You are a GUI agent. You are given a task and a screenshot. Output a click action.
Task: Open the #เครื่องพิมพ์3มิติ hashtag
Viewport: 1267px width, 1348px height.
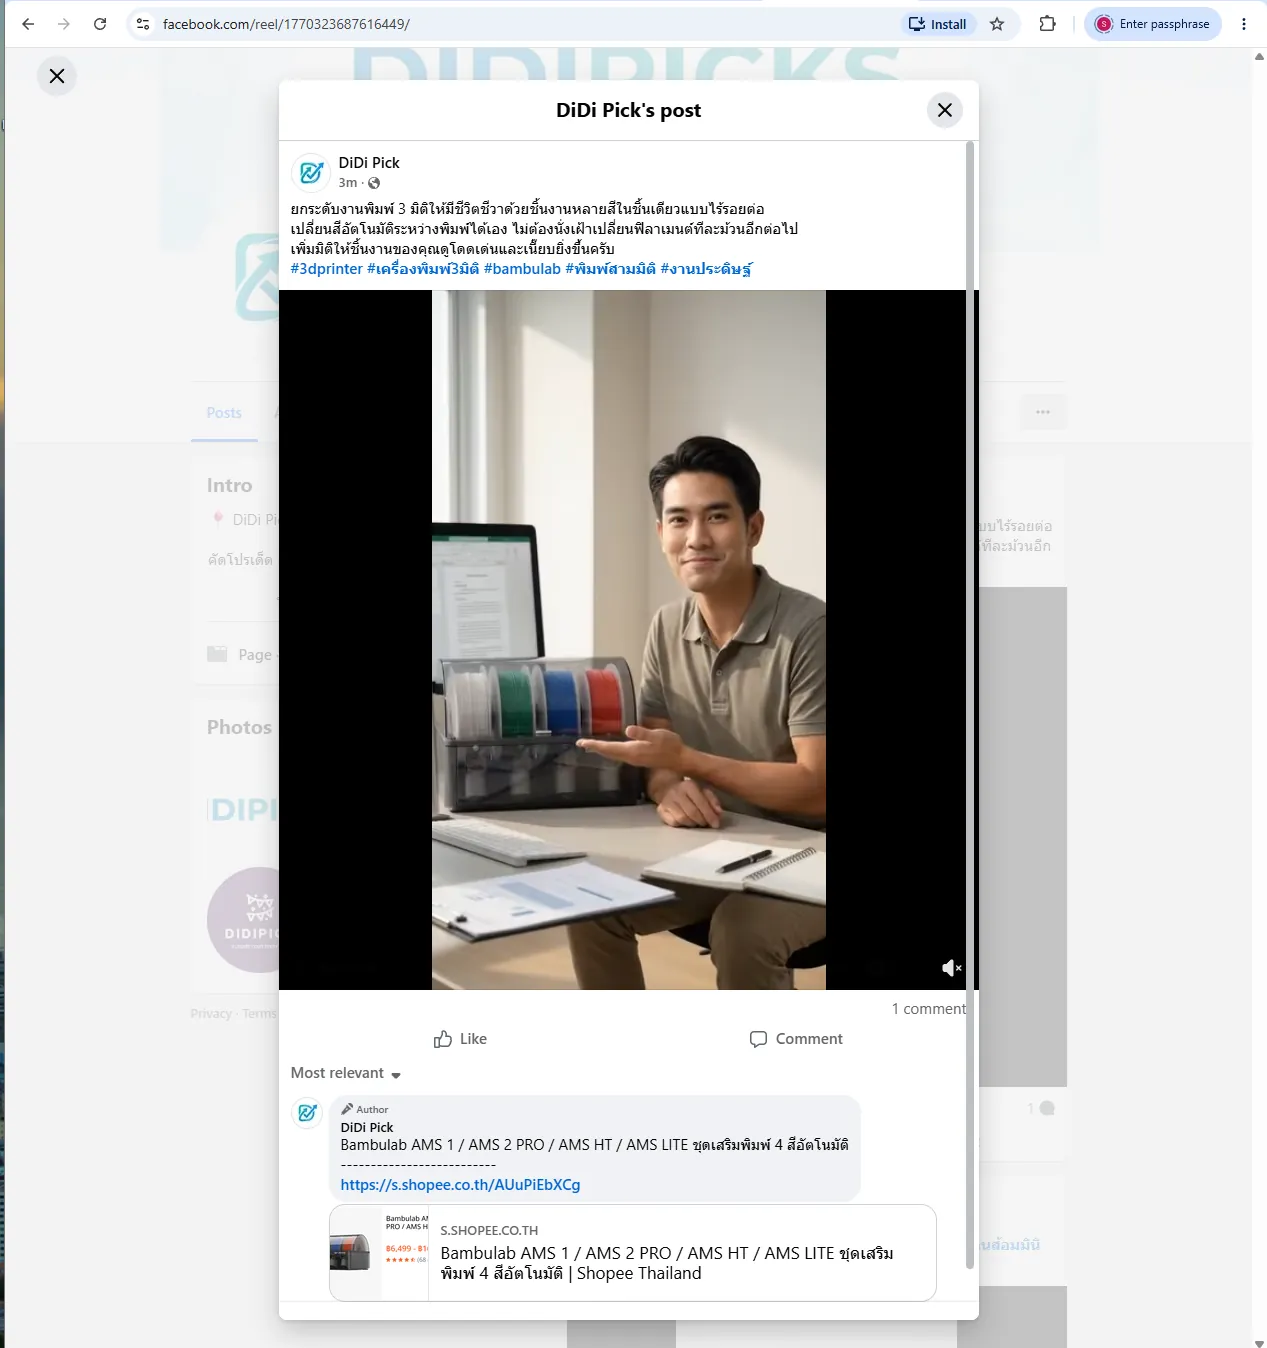click(423, 269)
